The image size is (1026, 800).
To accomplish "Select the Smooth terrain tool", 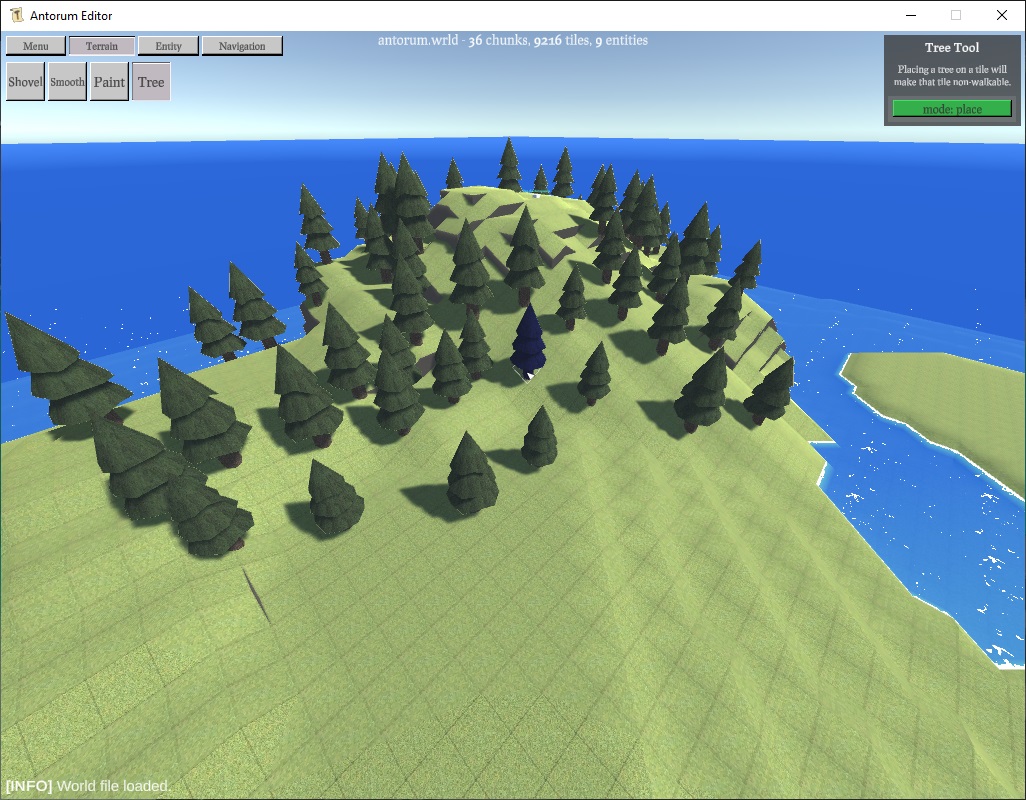I will coord(67,82).
